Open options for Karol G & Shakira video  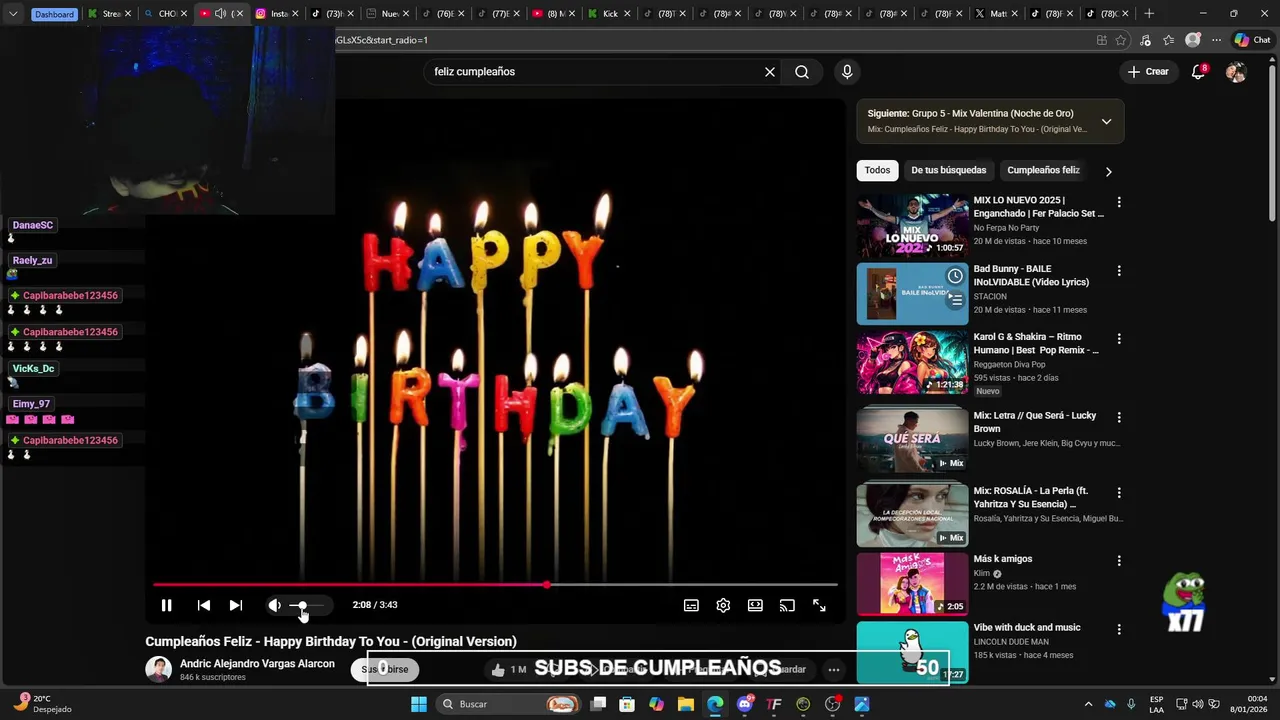[1119, 339]
